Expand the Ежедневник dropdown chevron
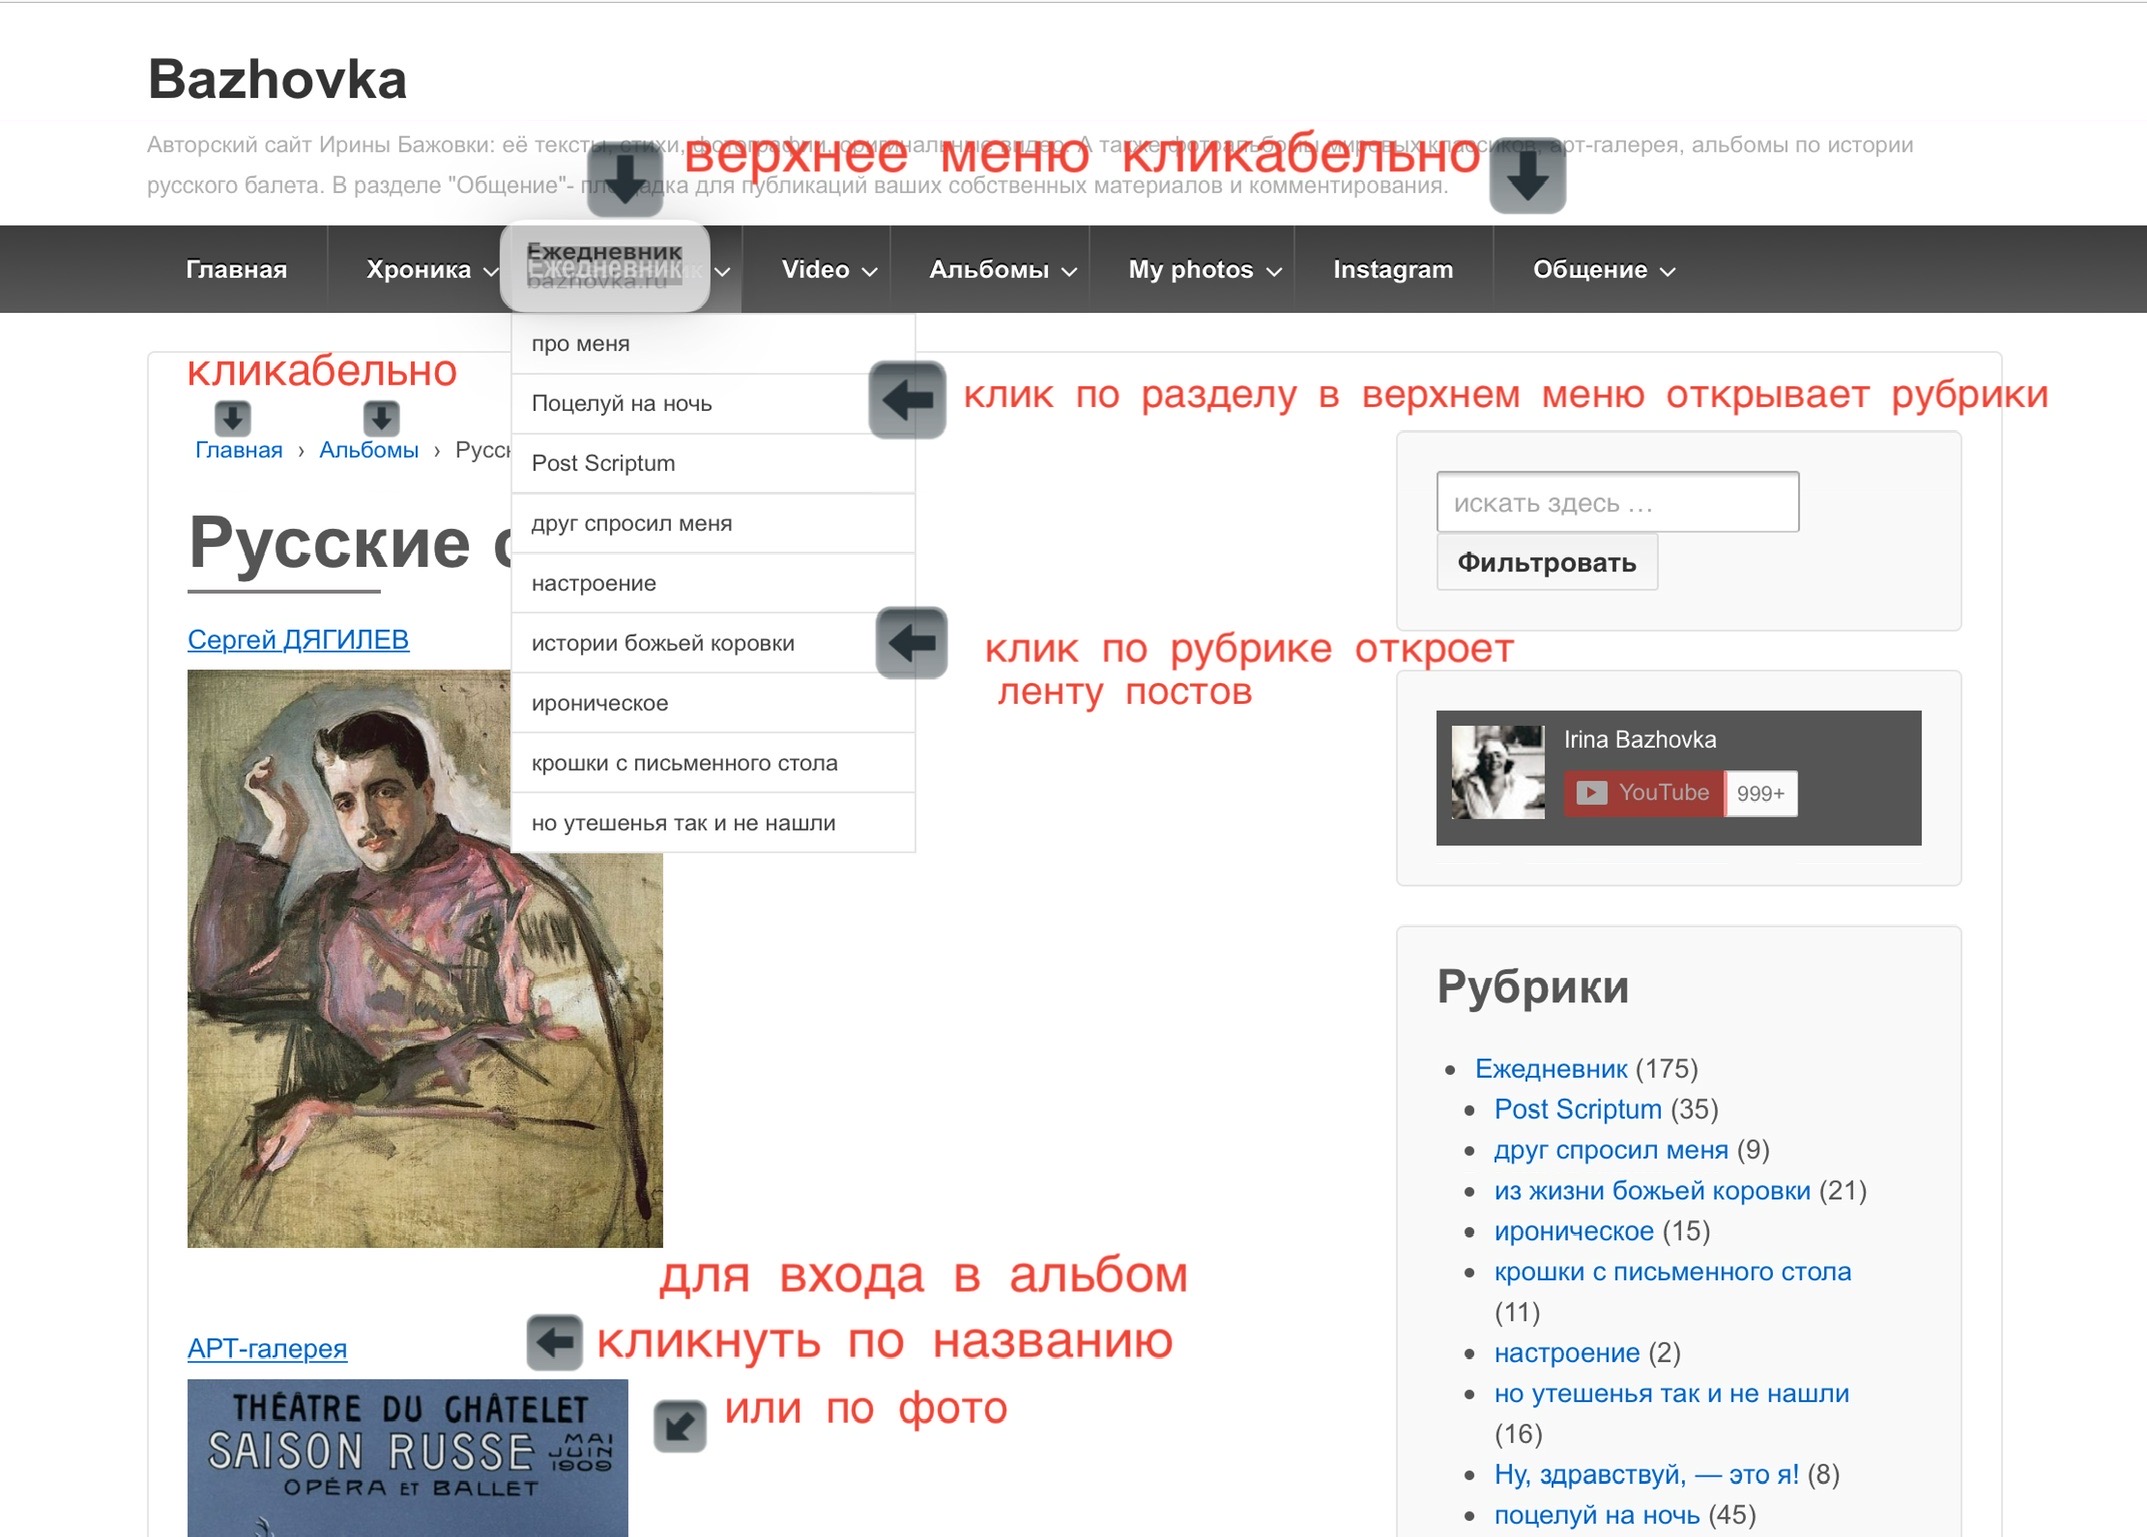 coord(722,271)
